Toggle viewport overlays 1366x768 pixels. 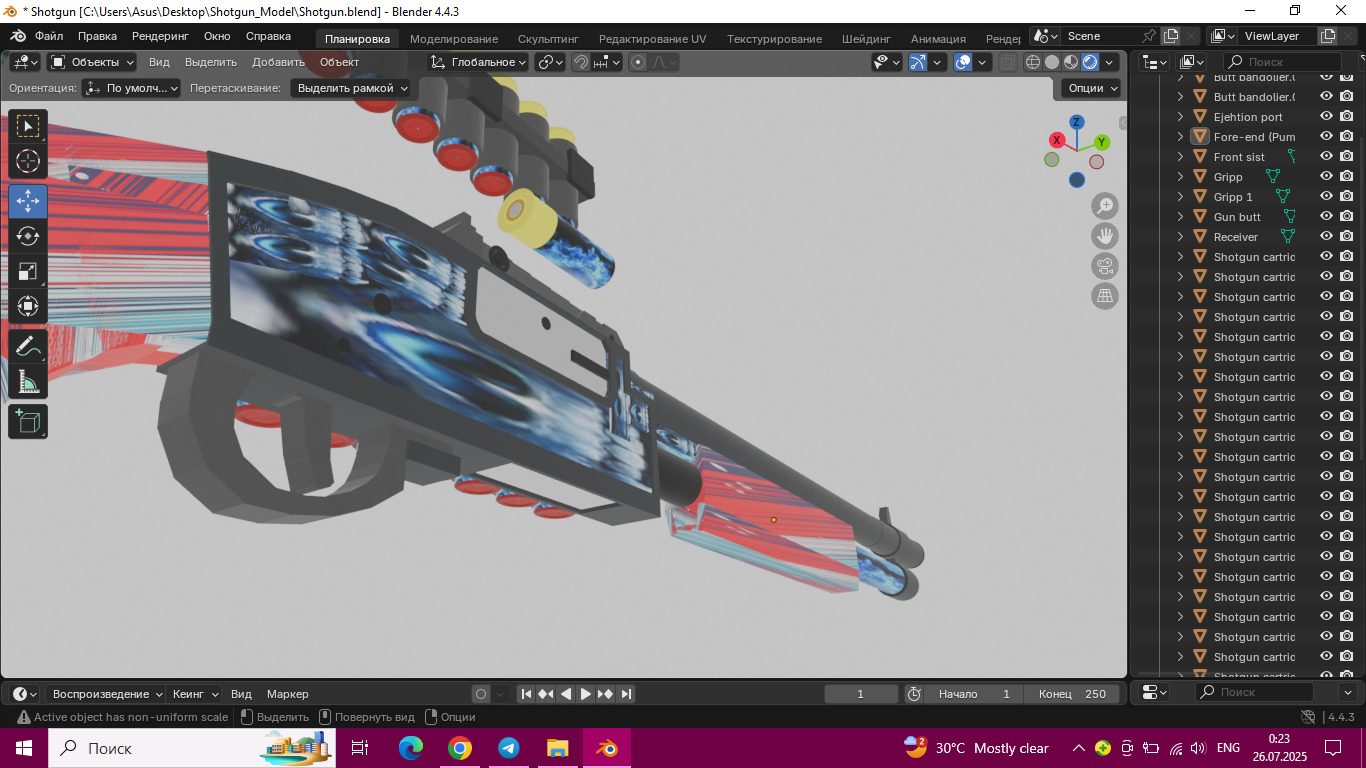tap(963, 62)
